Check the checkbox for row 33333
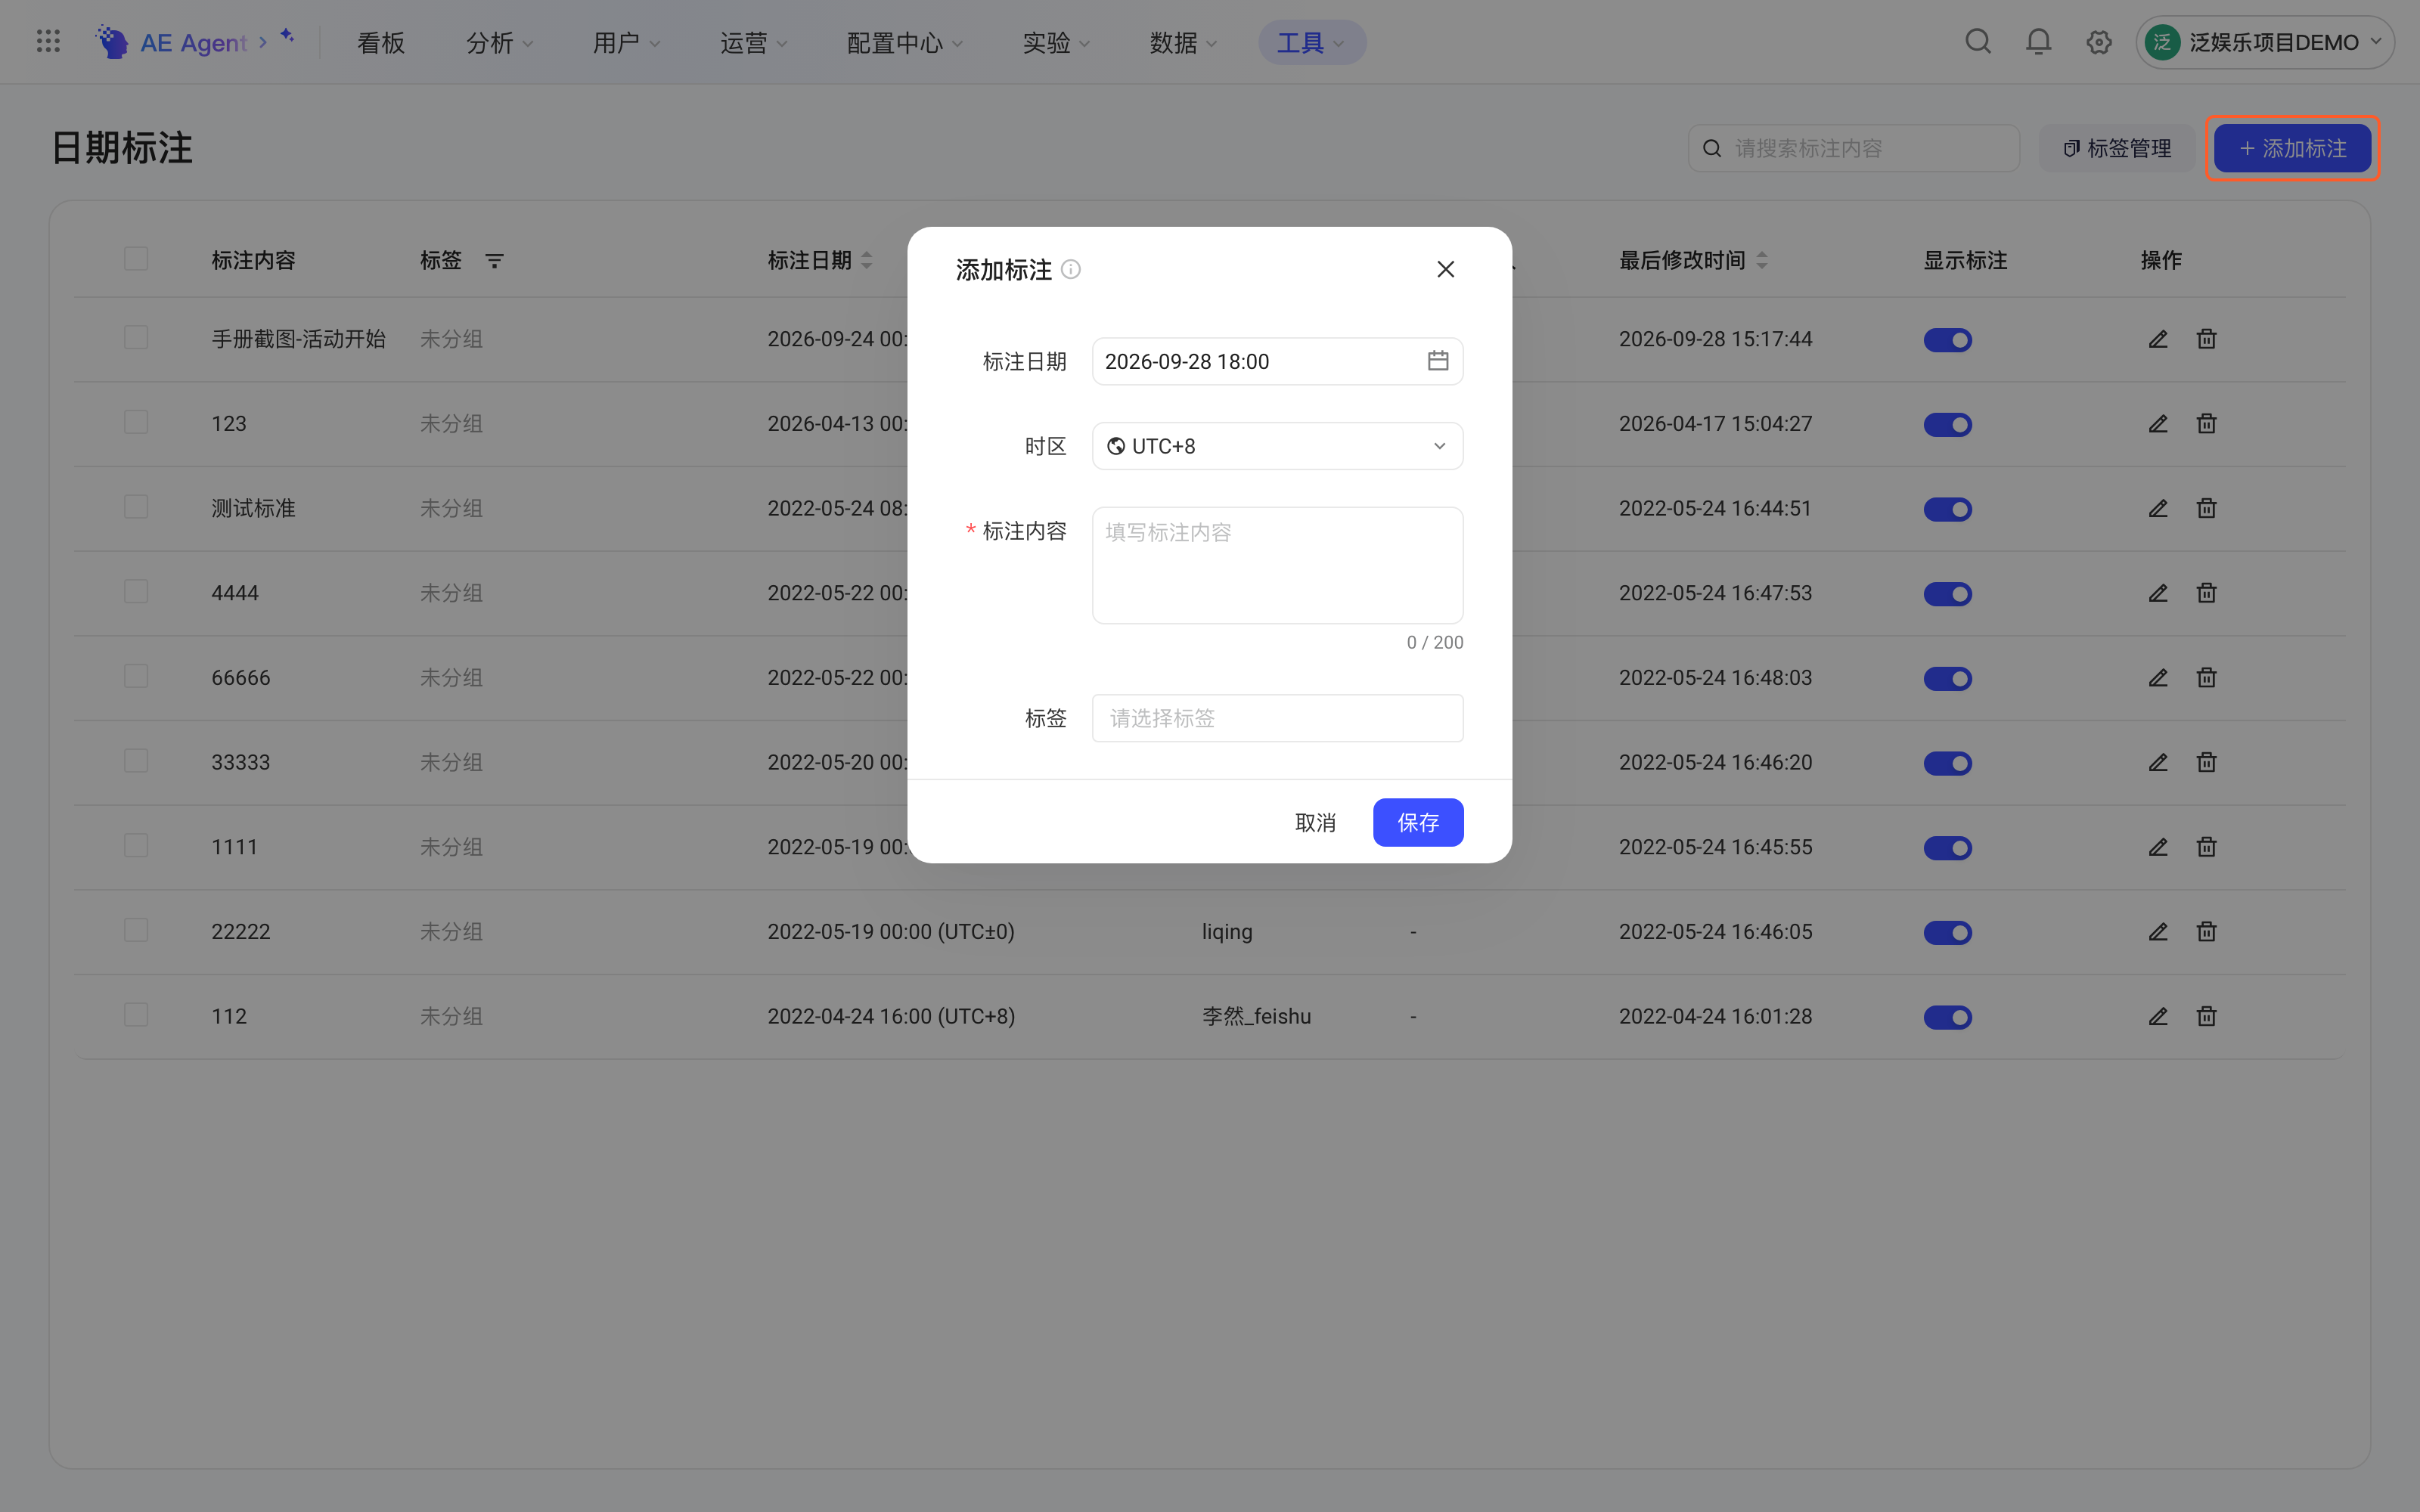Image resolution: width=2420 pixels, height=1512 pixels. pyautogui.click(x=136, y=761)
